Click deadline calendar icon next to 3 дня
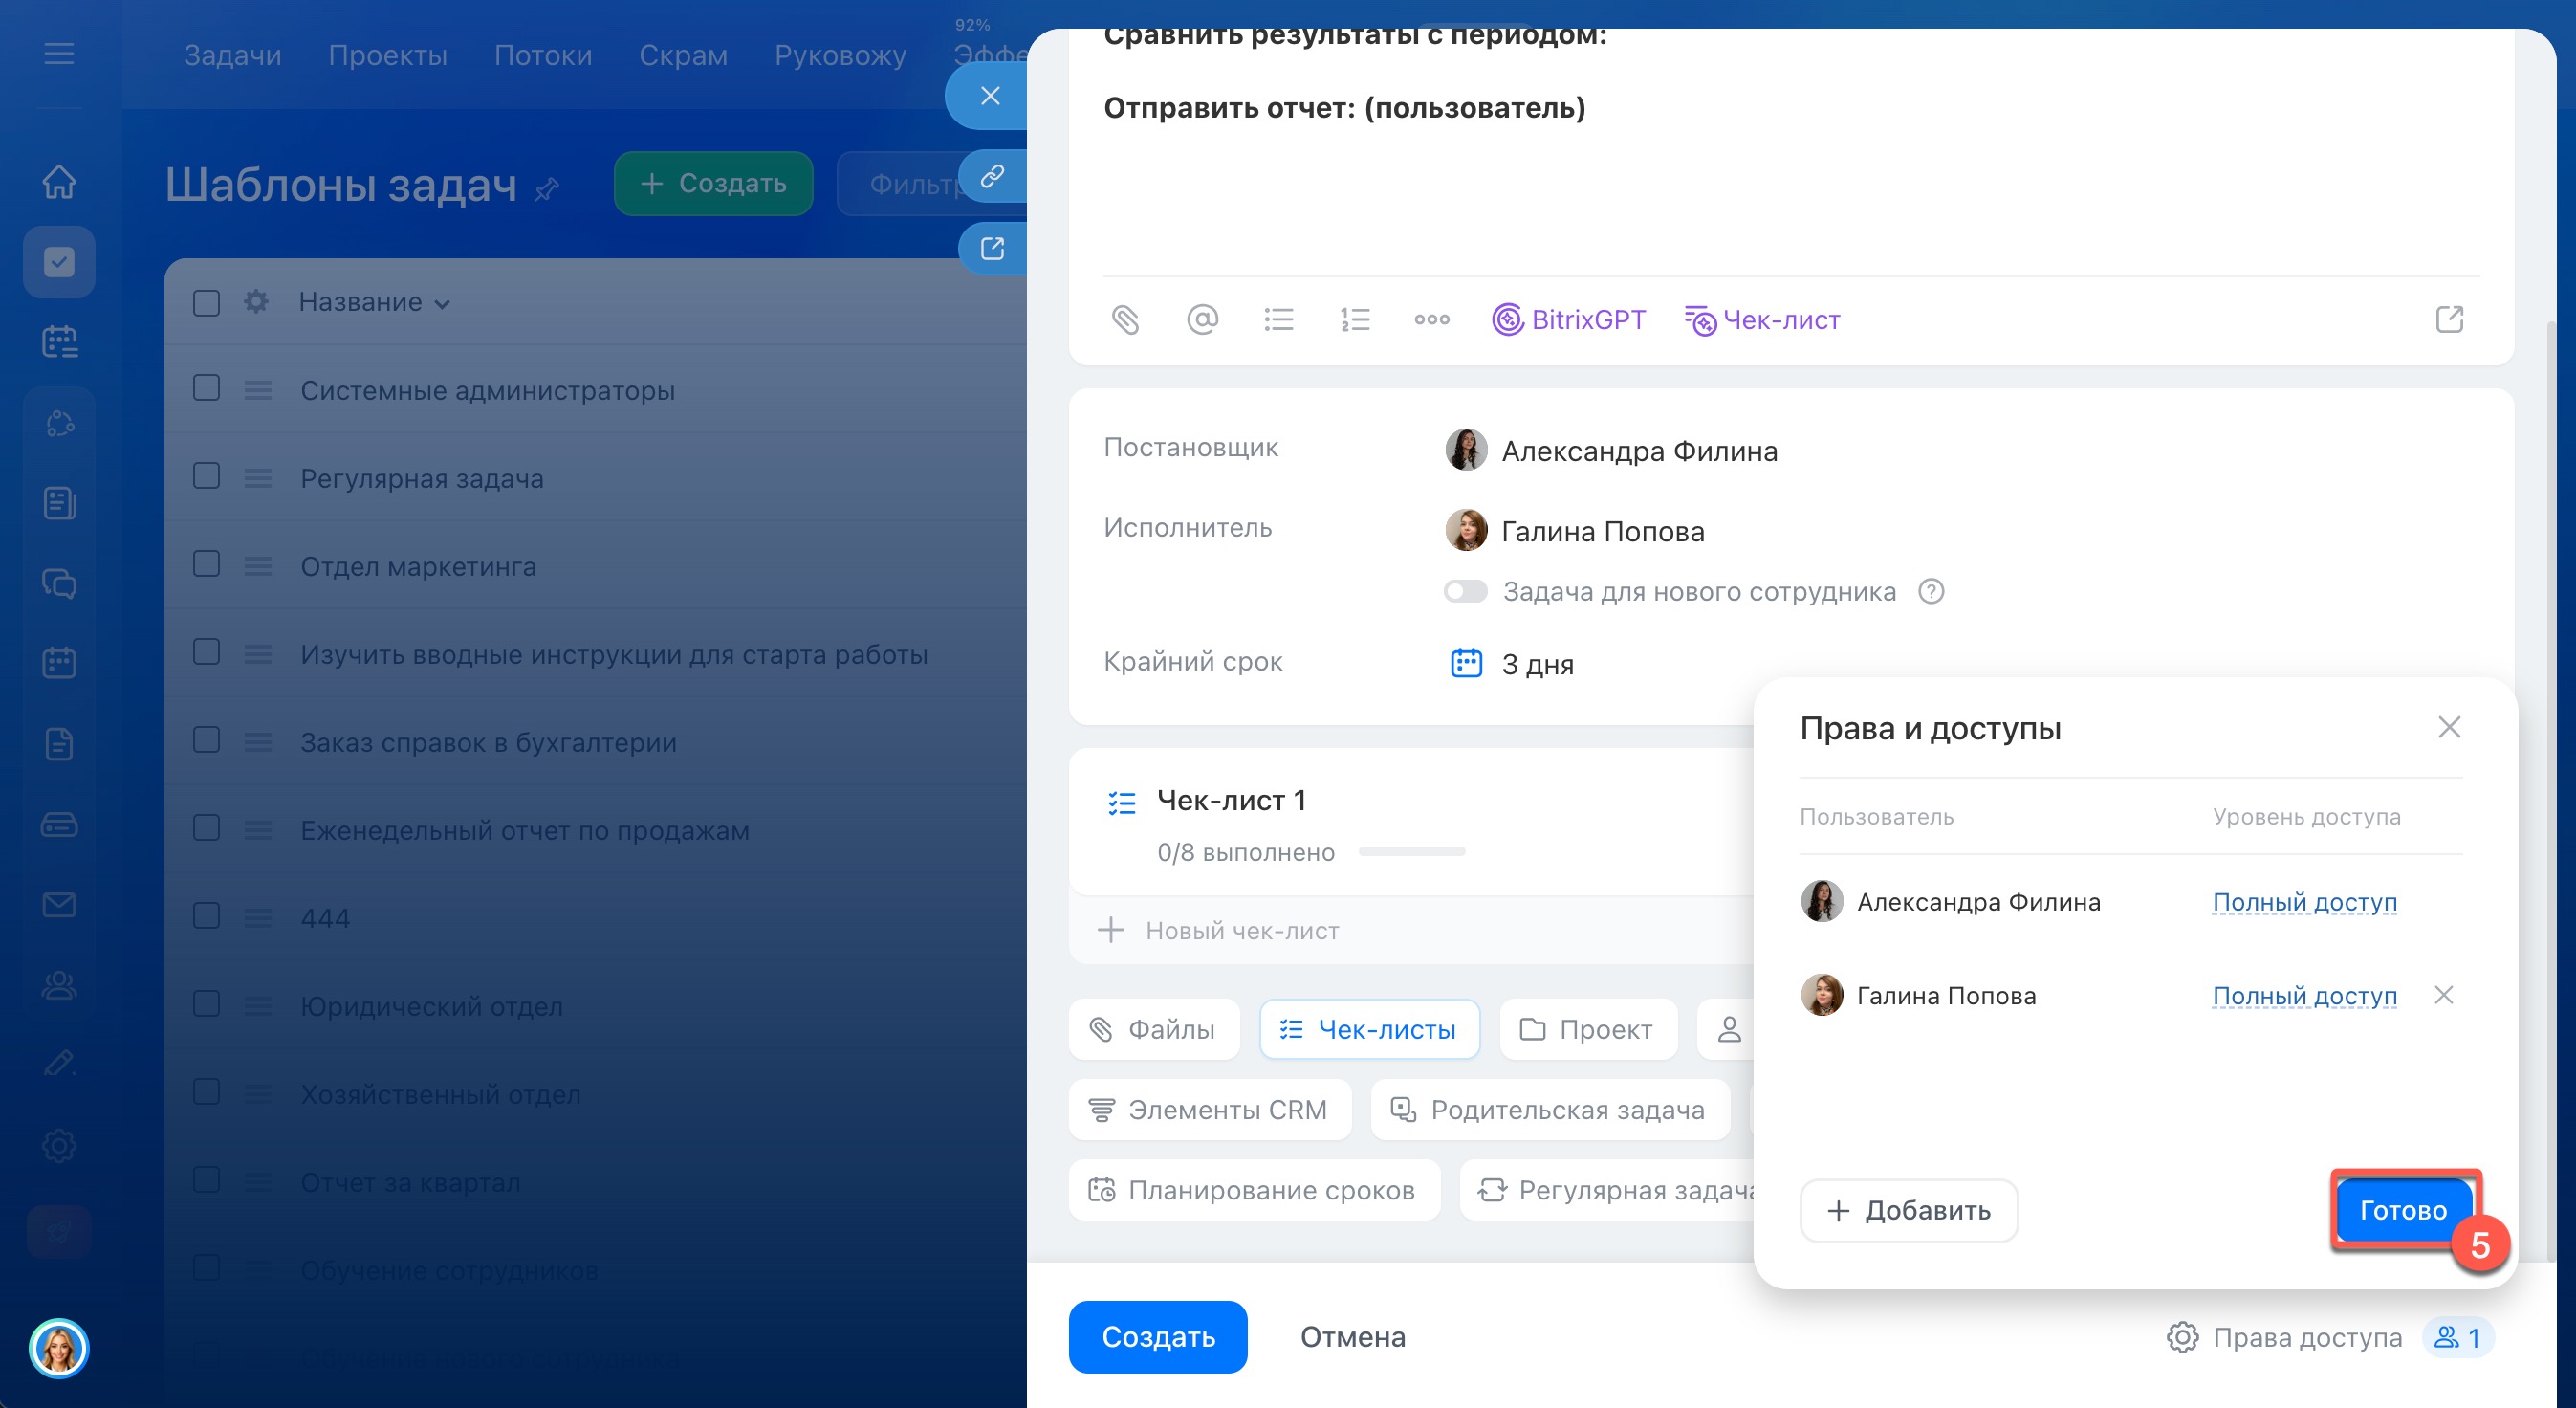 click(1466, 663)
